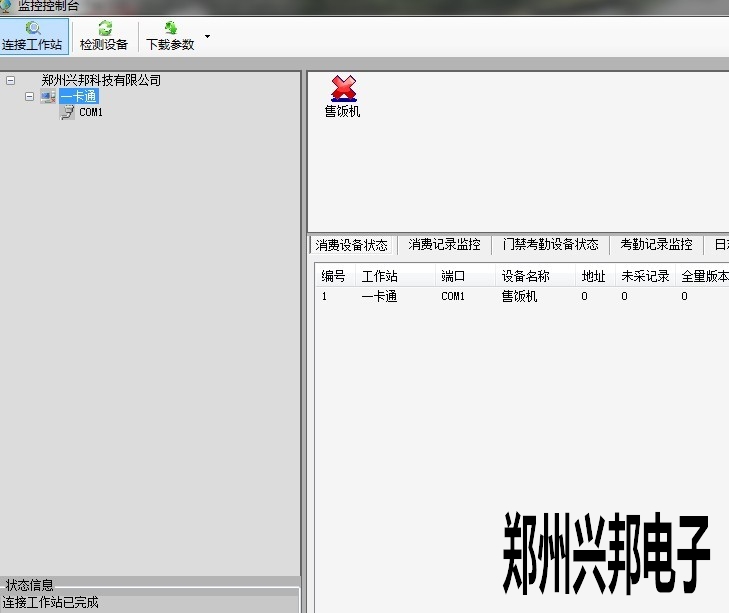This screenshot has height=613, width=729.
Task: Click the 售饭机 label under device icon
Action: pos(343,111)
